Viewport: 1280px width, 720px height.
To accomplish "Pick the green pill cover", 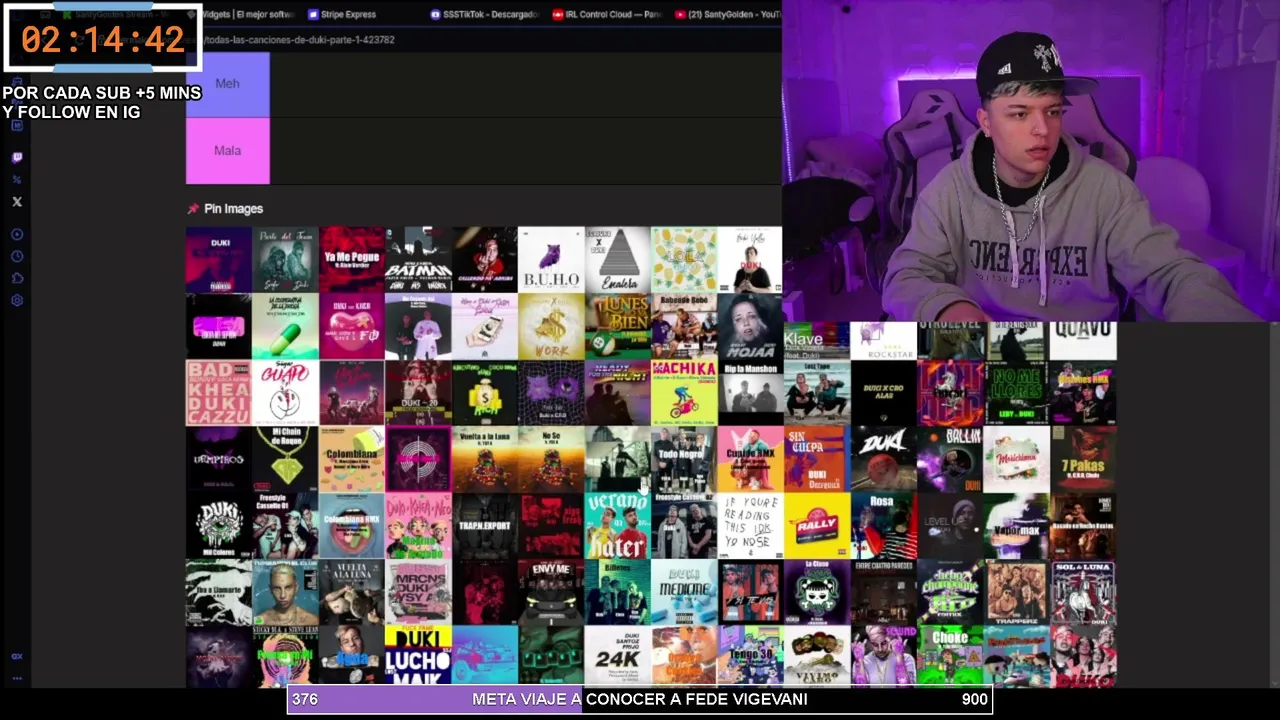I will (x=285, y=326).
